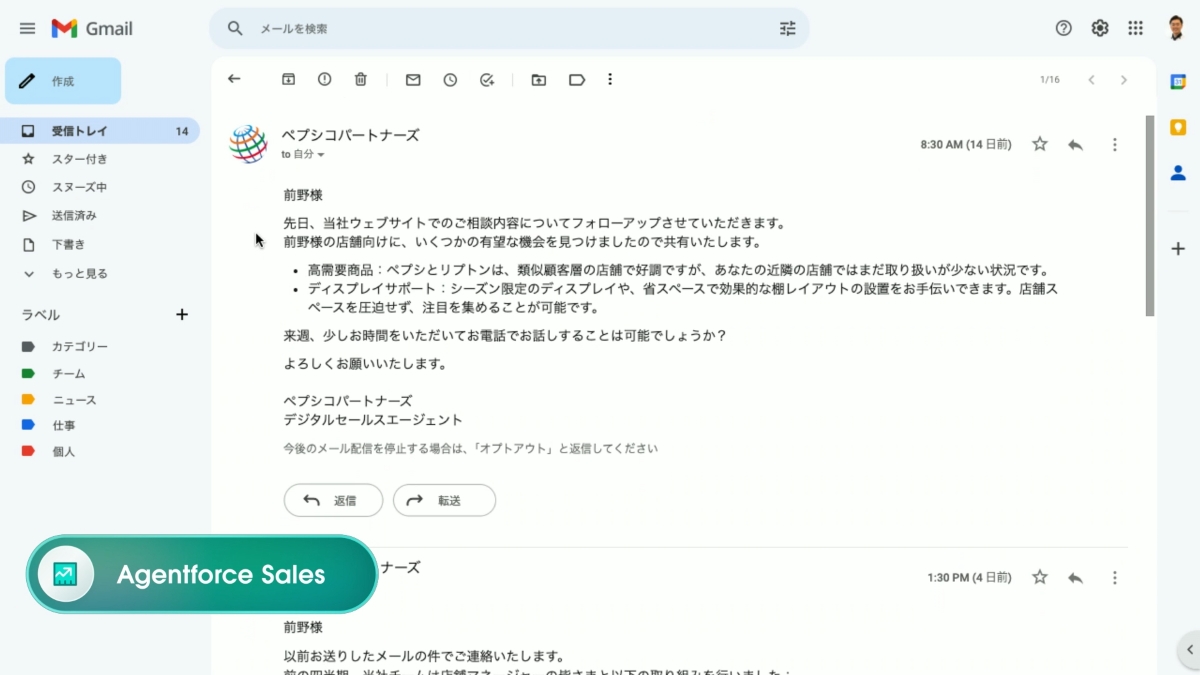Select the 仕事 label

(63, 425)
